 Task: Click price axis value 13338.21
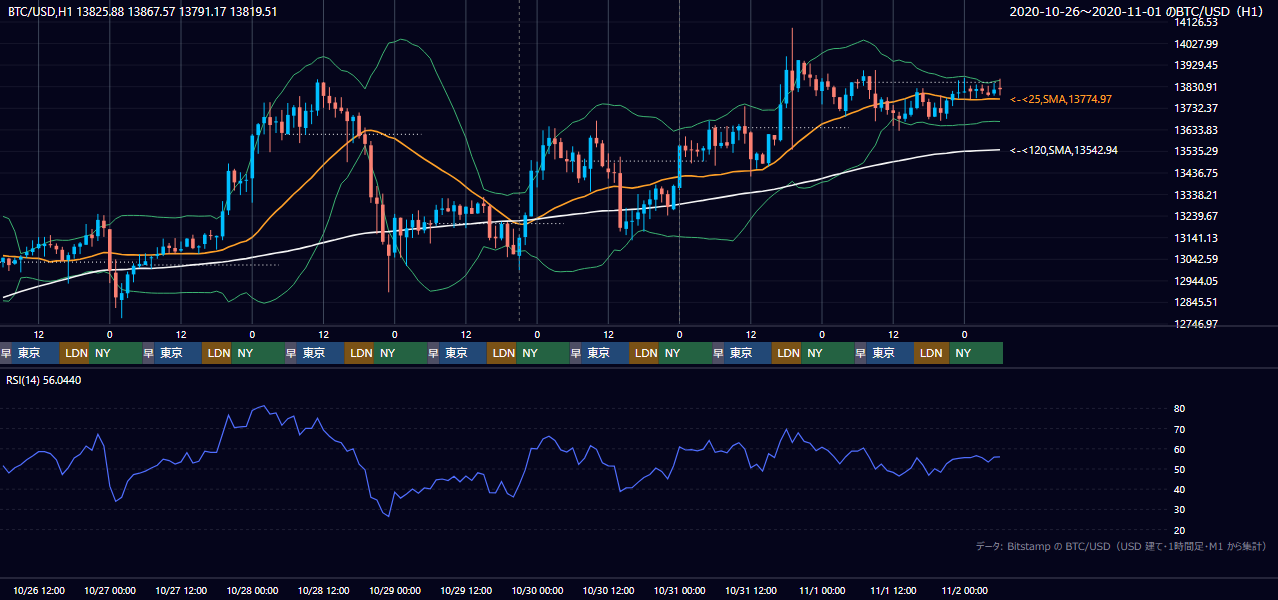click(1196, 195)
